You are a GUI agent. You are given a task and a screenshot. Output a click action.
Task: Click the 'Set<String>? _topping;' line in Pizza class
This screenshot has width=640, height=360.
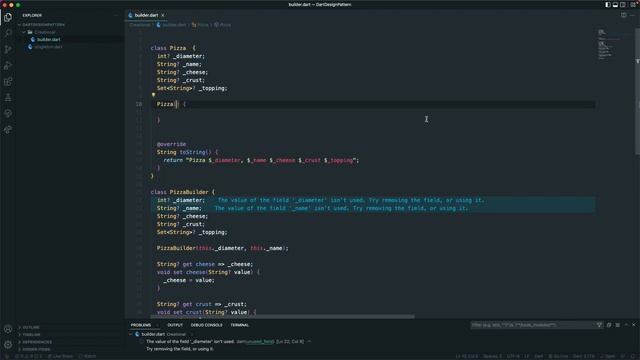pos(192,88)
